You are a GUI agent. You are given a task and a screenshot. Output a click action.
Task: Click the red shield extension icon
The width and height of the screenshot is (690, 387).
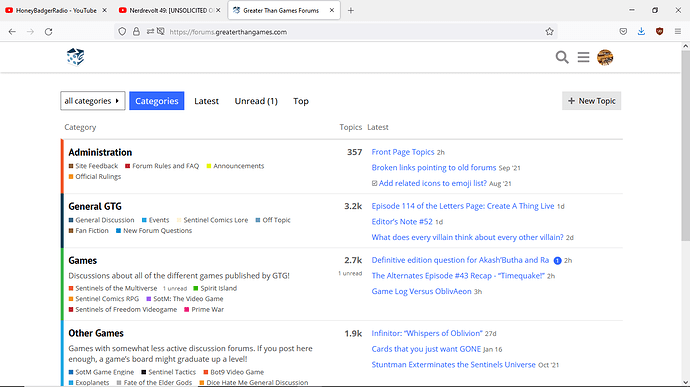tap(659, 31)
